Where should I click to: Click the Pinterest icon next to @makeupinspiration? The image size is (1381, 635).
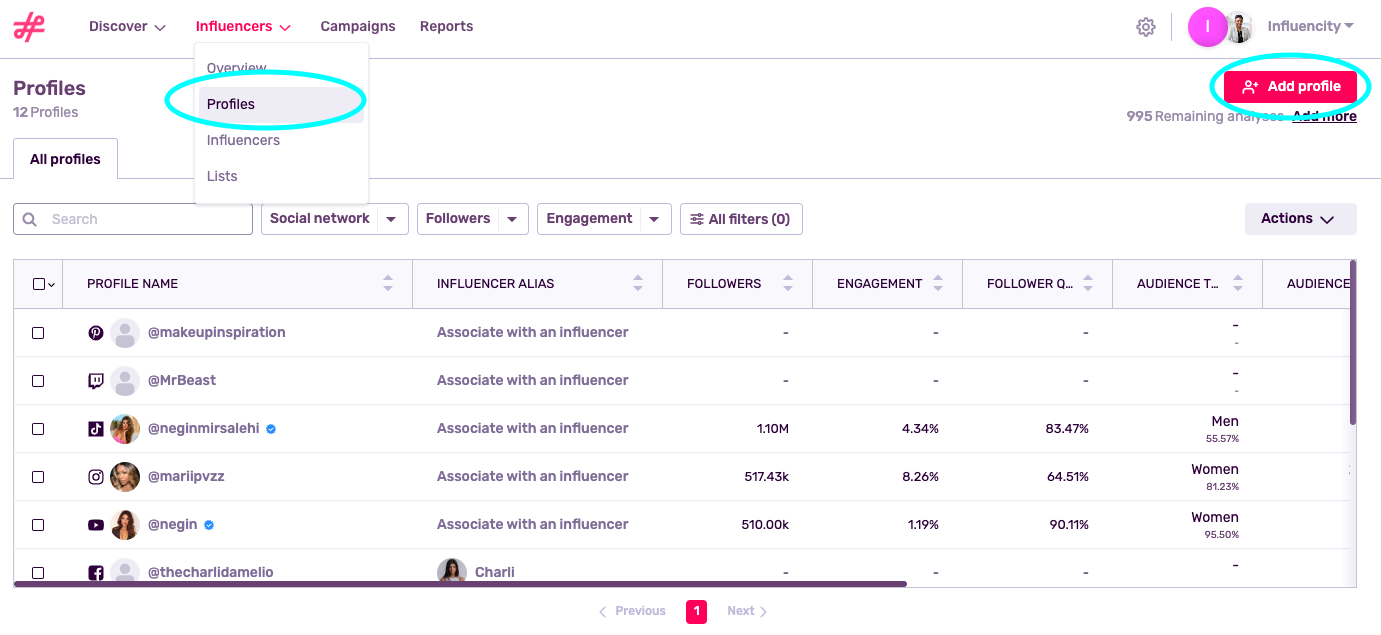(x=95, y=332)
